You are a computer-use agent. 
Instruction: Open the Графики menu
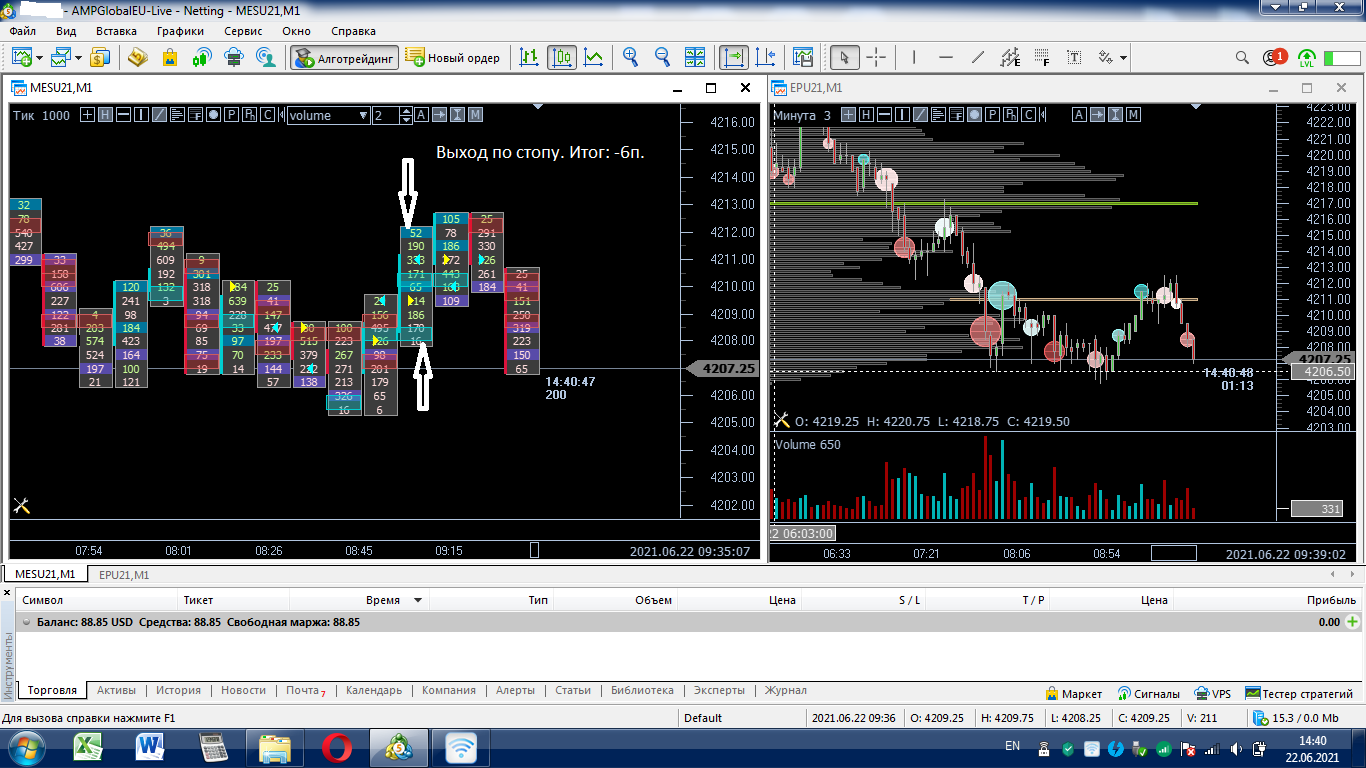[x=180, y=31]
